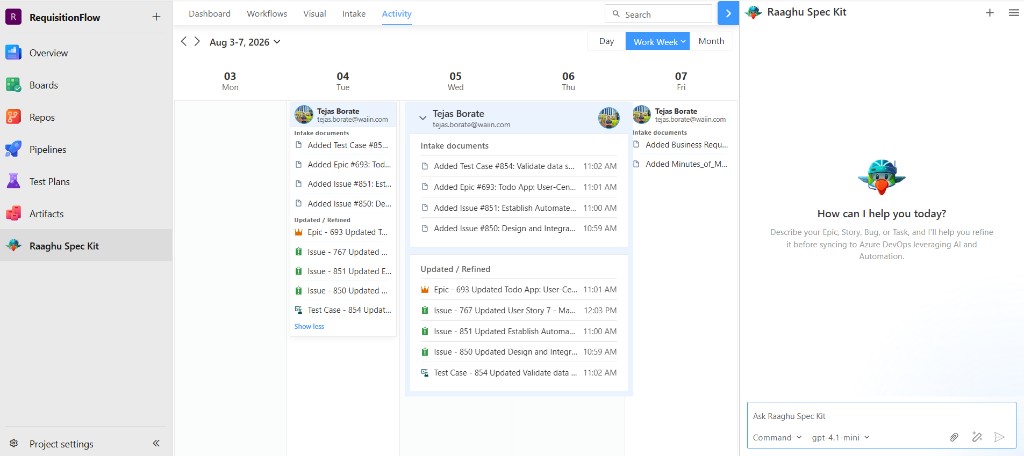Open Artifacts in the sidebar

point(86,214)
